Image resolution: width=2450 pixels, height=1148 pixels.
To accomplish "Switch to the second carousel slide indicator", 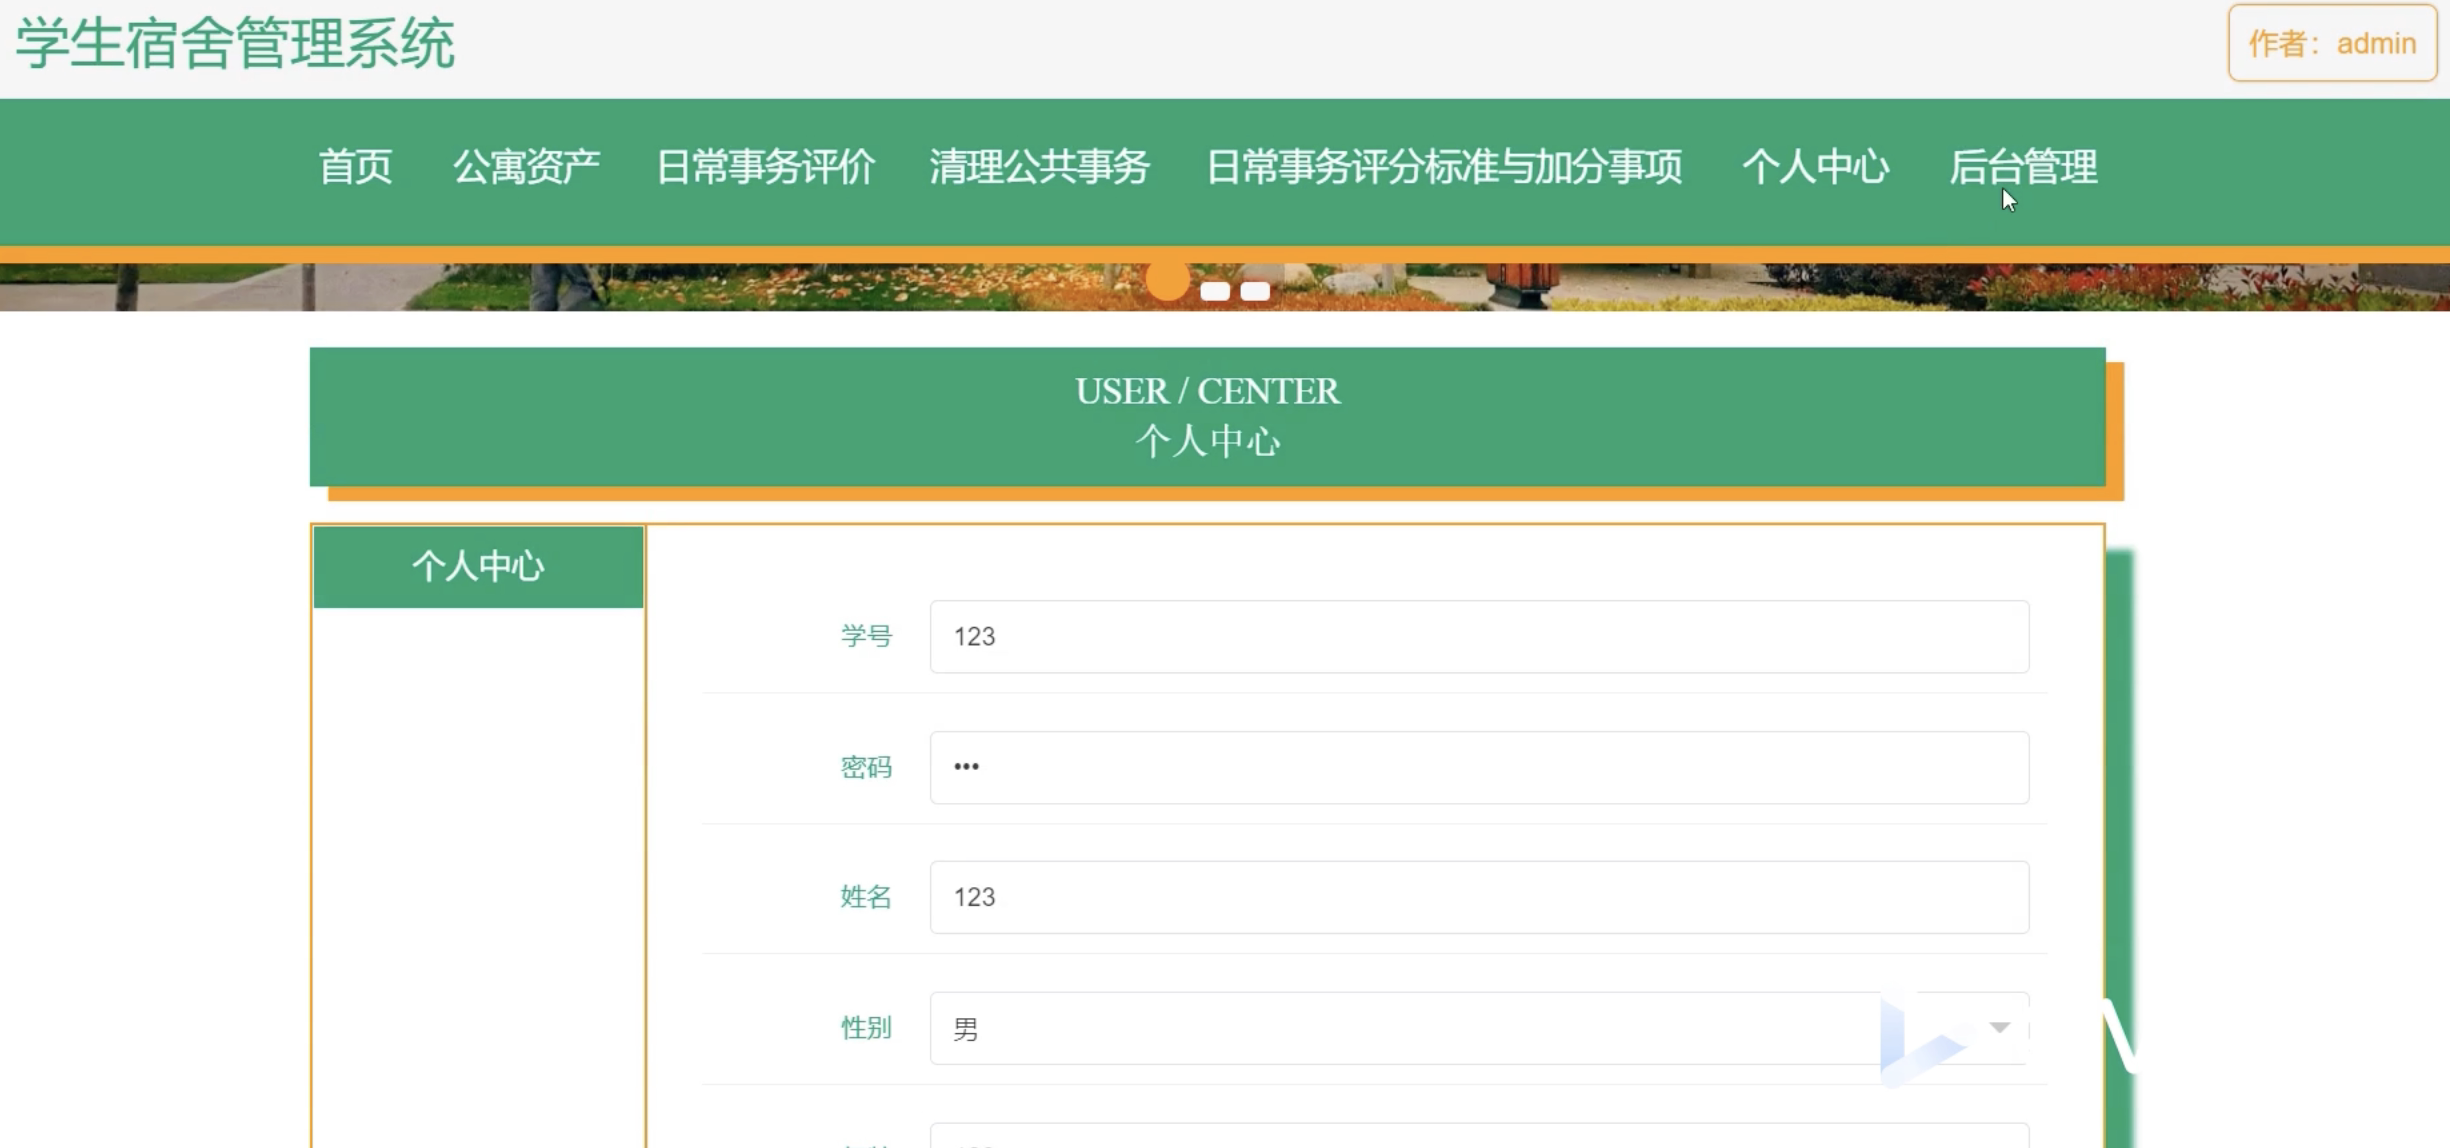I will pyautogui.click(x=1215, y=291).
